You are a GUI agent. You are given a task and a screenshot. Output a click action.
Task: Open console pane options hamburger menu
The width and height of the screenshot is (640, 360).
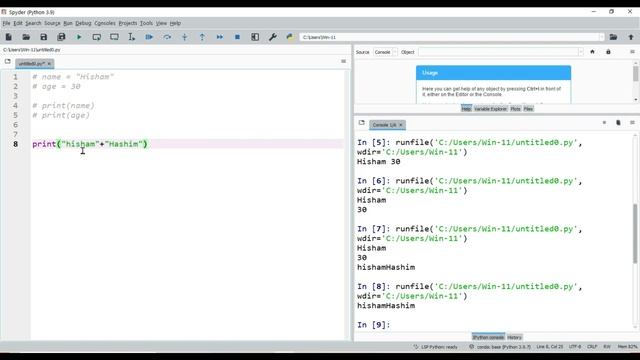pos(632,122)
